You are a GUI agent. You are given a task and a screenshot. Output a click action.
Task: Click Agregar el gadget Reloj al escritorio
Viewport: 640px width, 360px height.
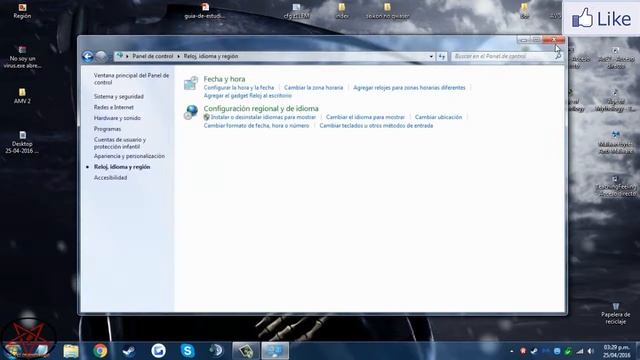point(247,96)
